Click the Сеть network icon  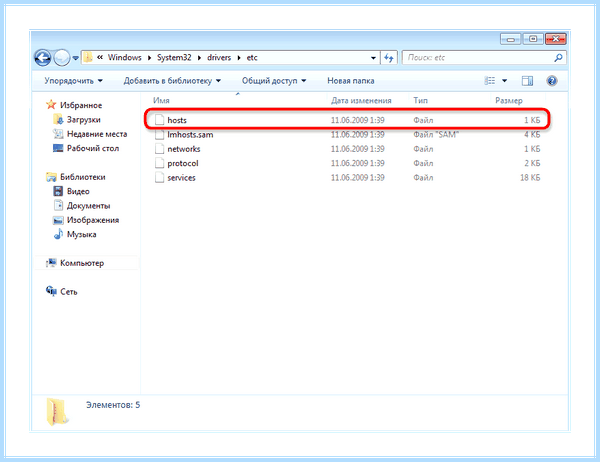coord(51,291)
